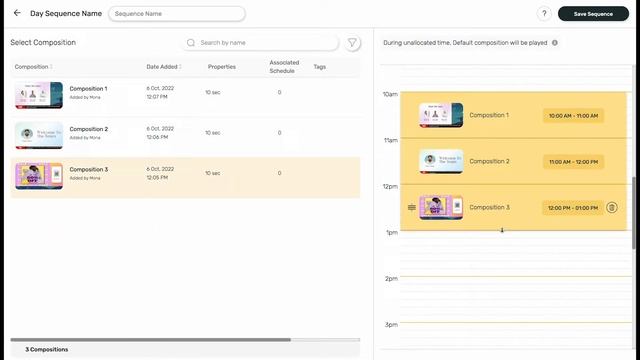Click Save Sequence button
Image resolution: width=640 pixels, height=360 pixels.
click(x=593, y=14)
